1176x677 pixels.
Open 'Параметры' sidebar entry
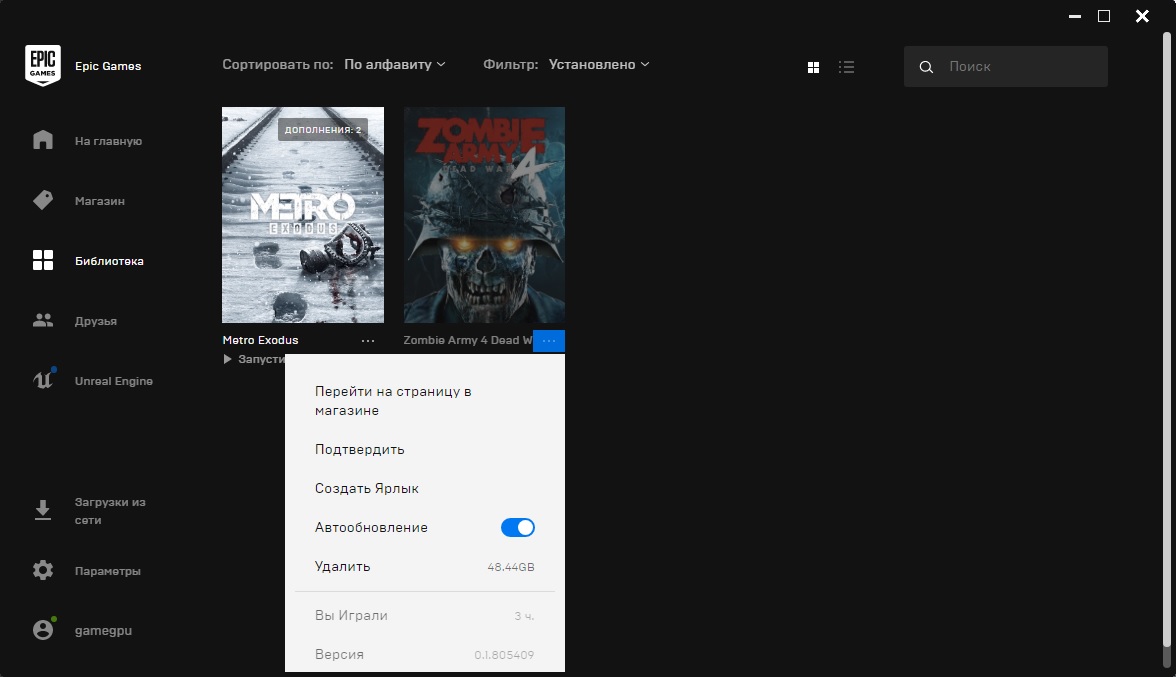tap(107, 571)
